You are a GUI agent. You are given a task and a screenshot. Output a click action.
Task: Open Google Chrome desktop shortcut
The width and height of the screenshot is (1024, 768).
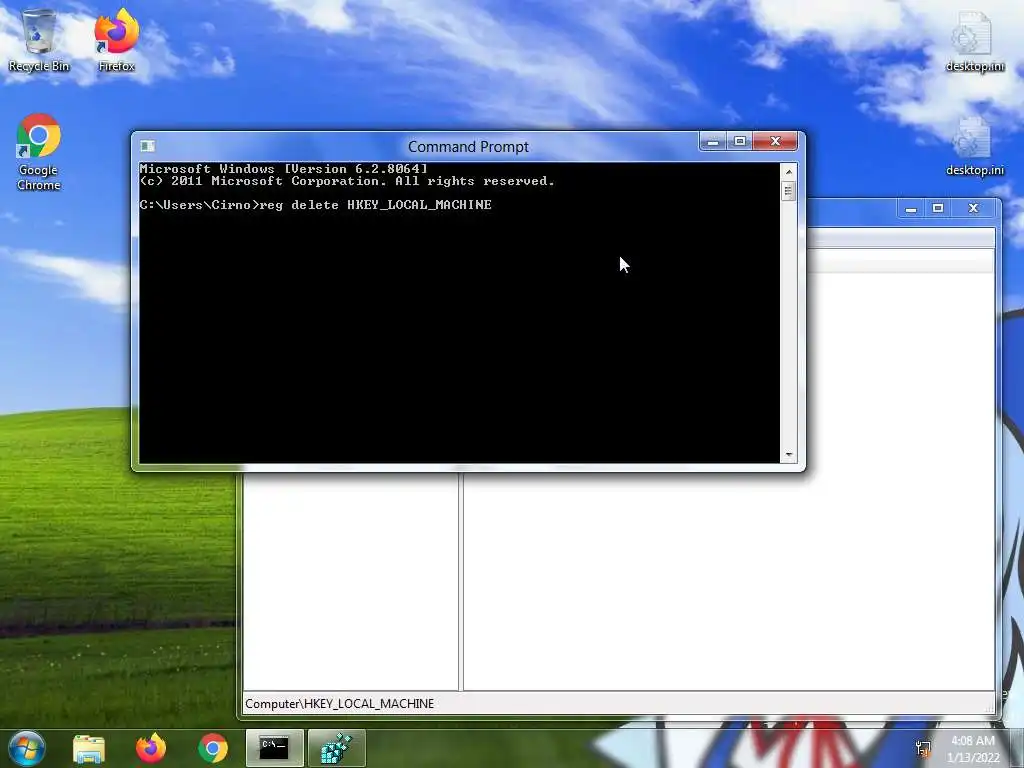point(39,152)
